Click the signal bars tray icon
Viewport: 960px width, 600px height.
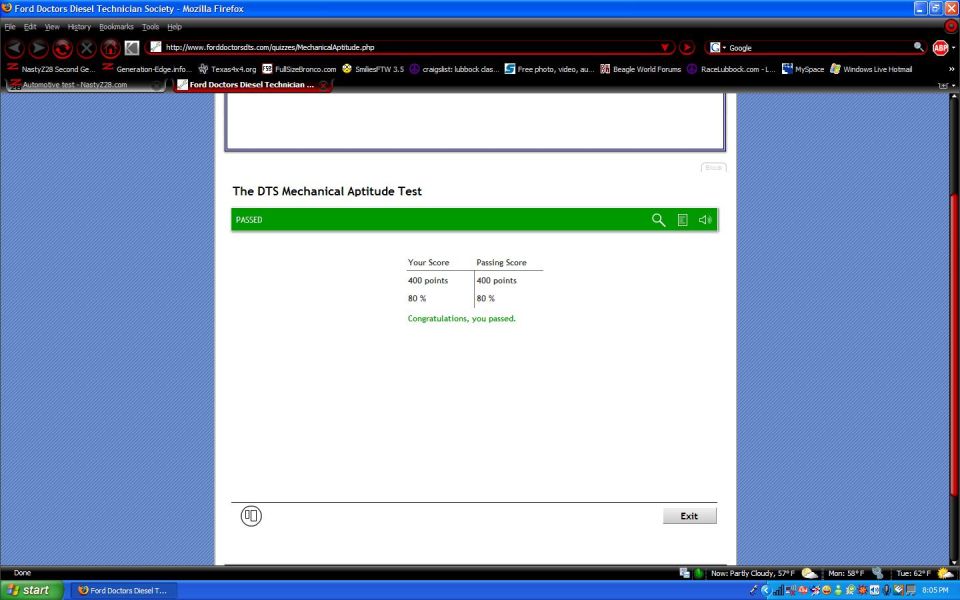tap(778, 591)
